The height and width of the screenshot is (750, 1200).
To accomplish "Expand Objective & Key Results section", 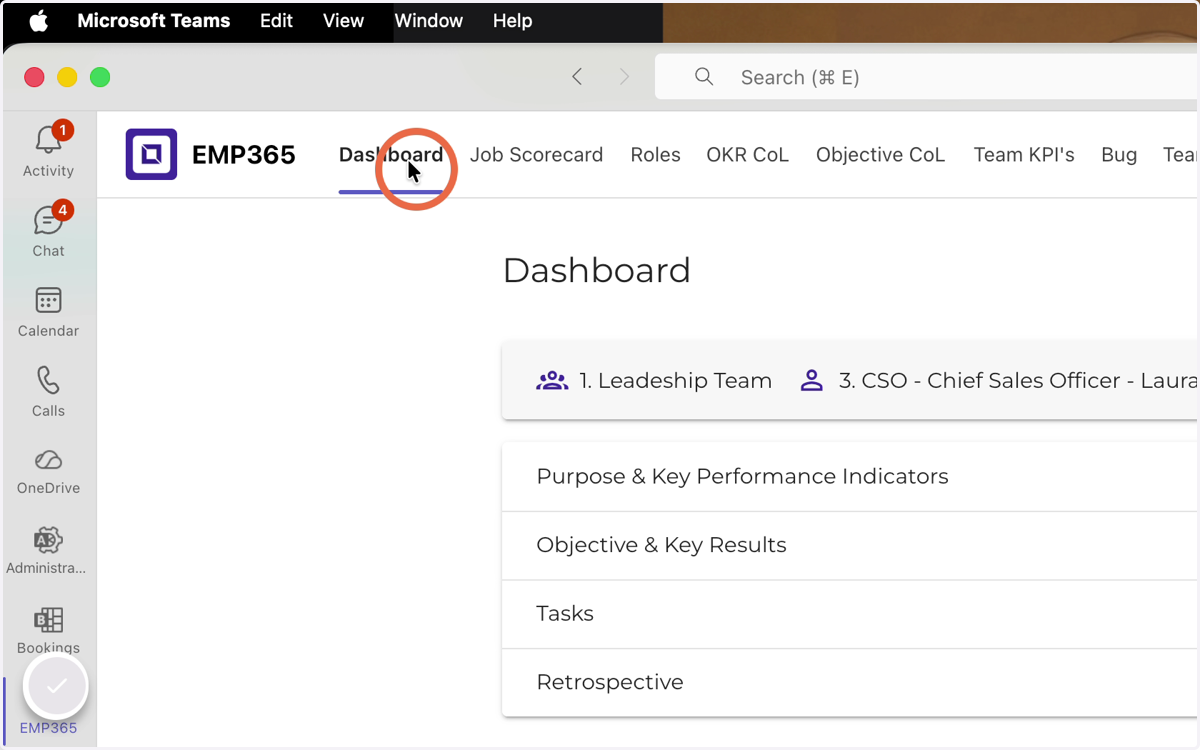I will 850,546.
